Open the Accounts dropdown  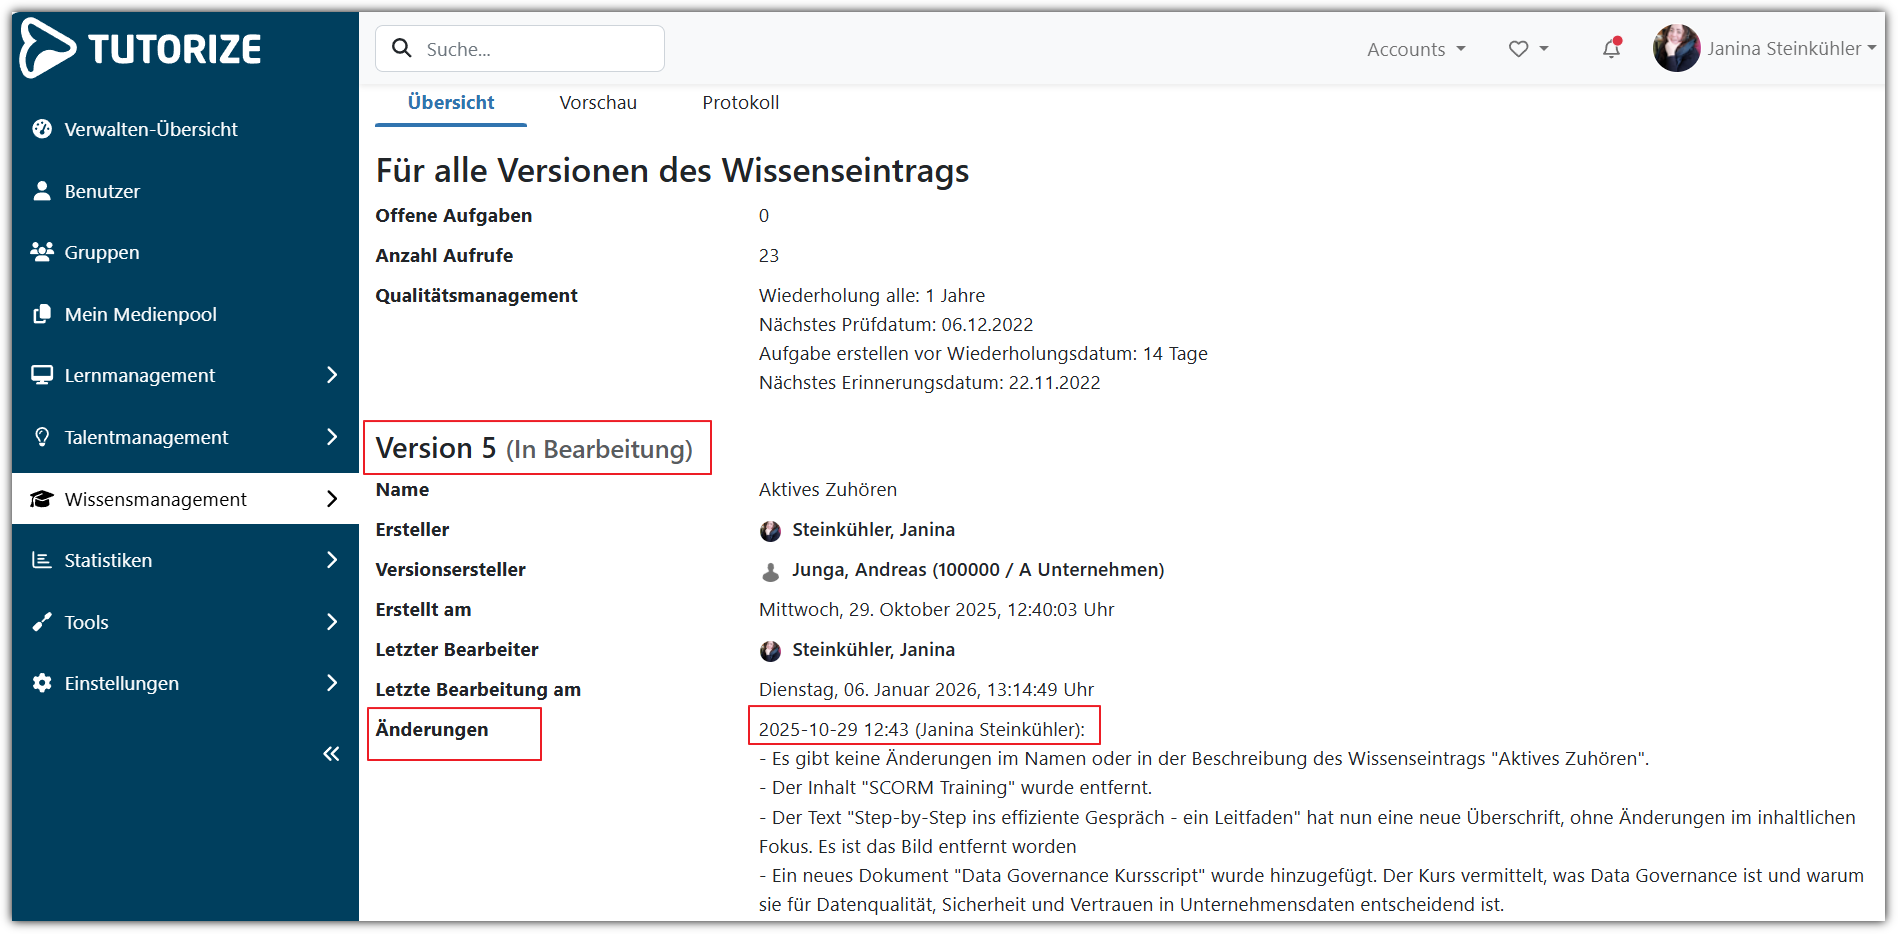(1415, 49)
